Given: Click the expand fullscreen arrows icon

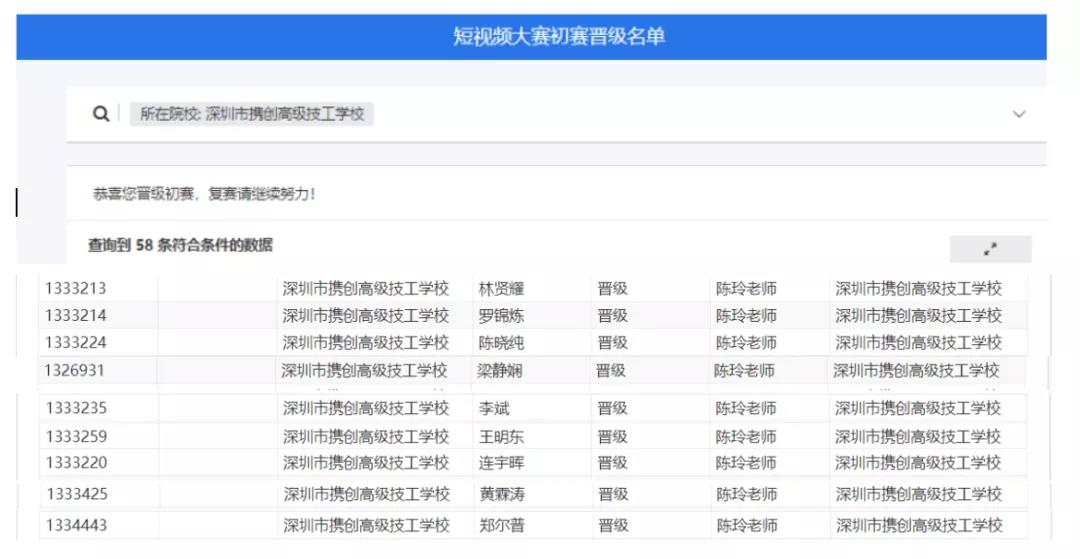Looking at the screenshot, I should click(x=990, y=249).
